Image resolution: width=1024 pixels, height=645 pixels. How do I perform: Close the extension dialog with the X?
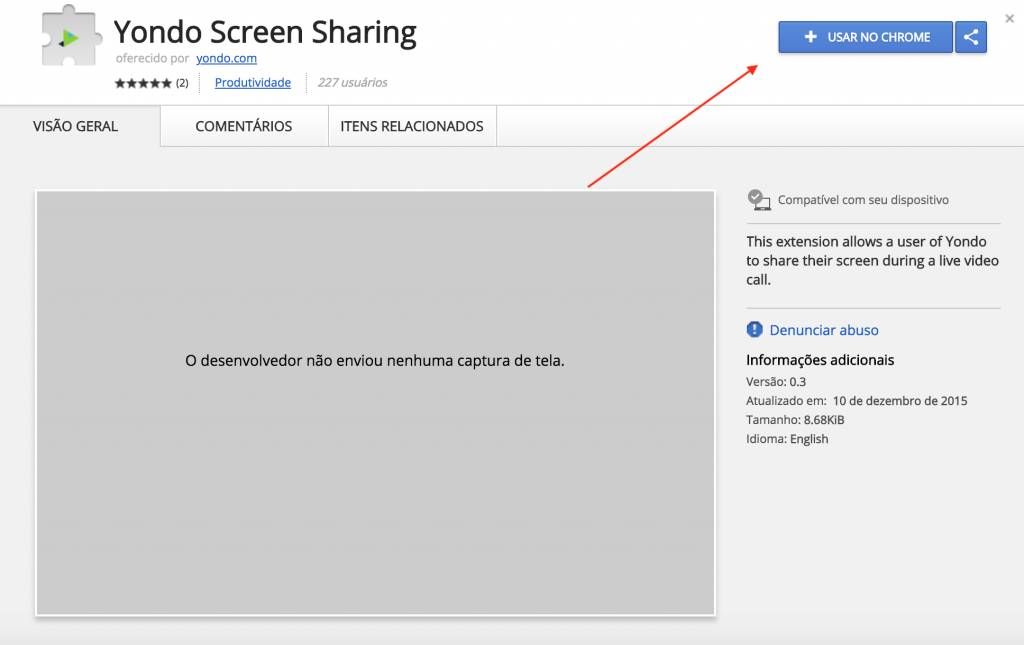pos(1010,18)
